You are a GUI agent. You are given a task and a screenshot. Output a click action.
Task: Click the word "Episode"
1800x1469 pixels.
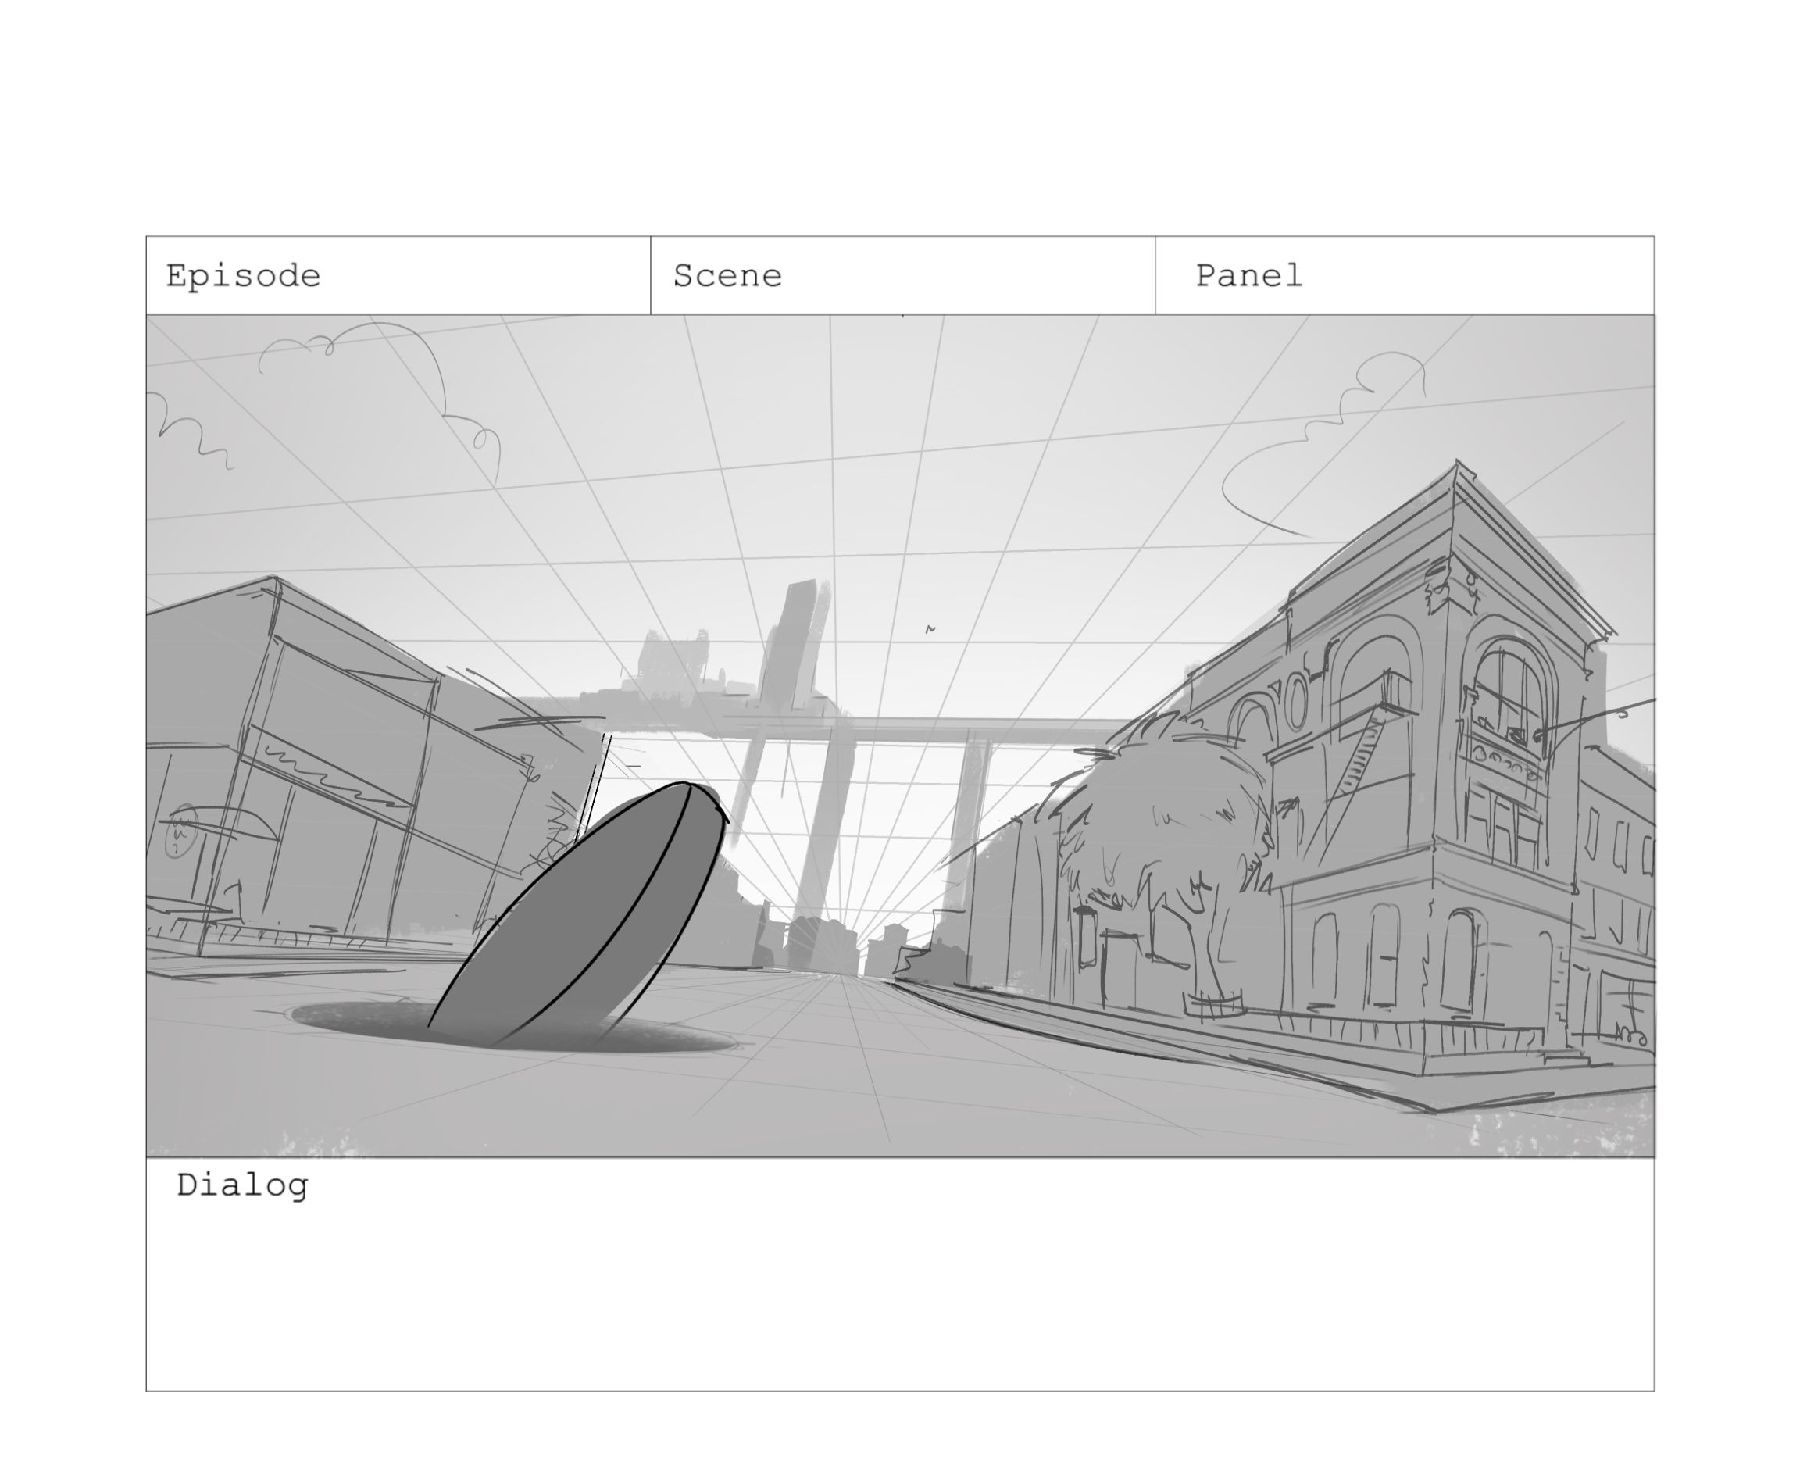coord(243,276)
